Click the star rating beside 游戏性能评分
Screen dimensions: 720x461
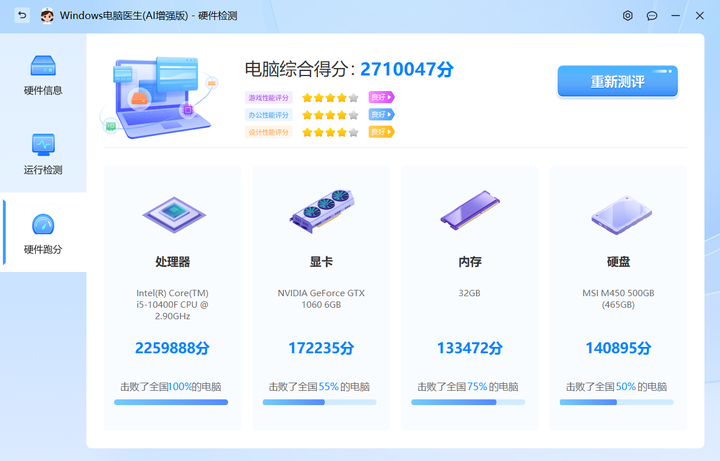pyautogui.click(x=330, y=97)
